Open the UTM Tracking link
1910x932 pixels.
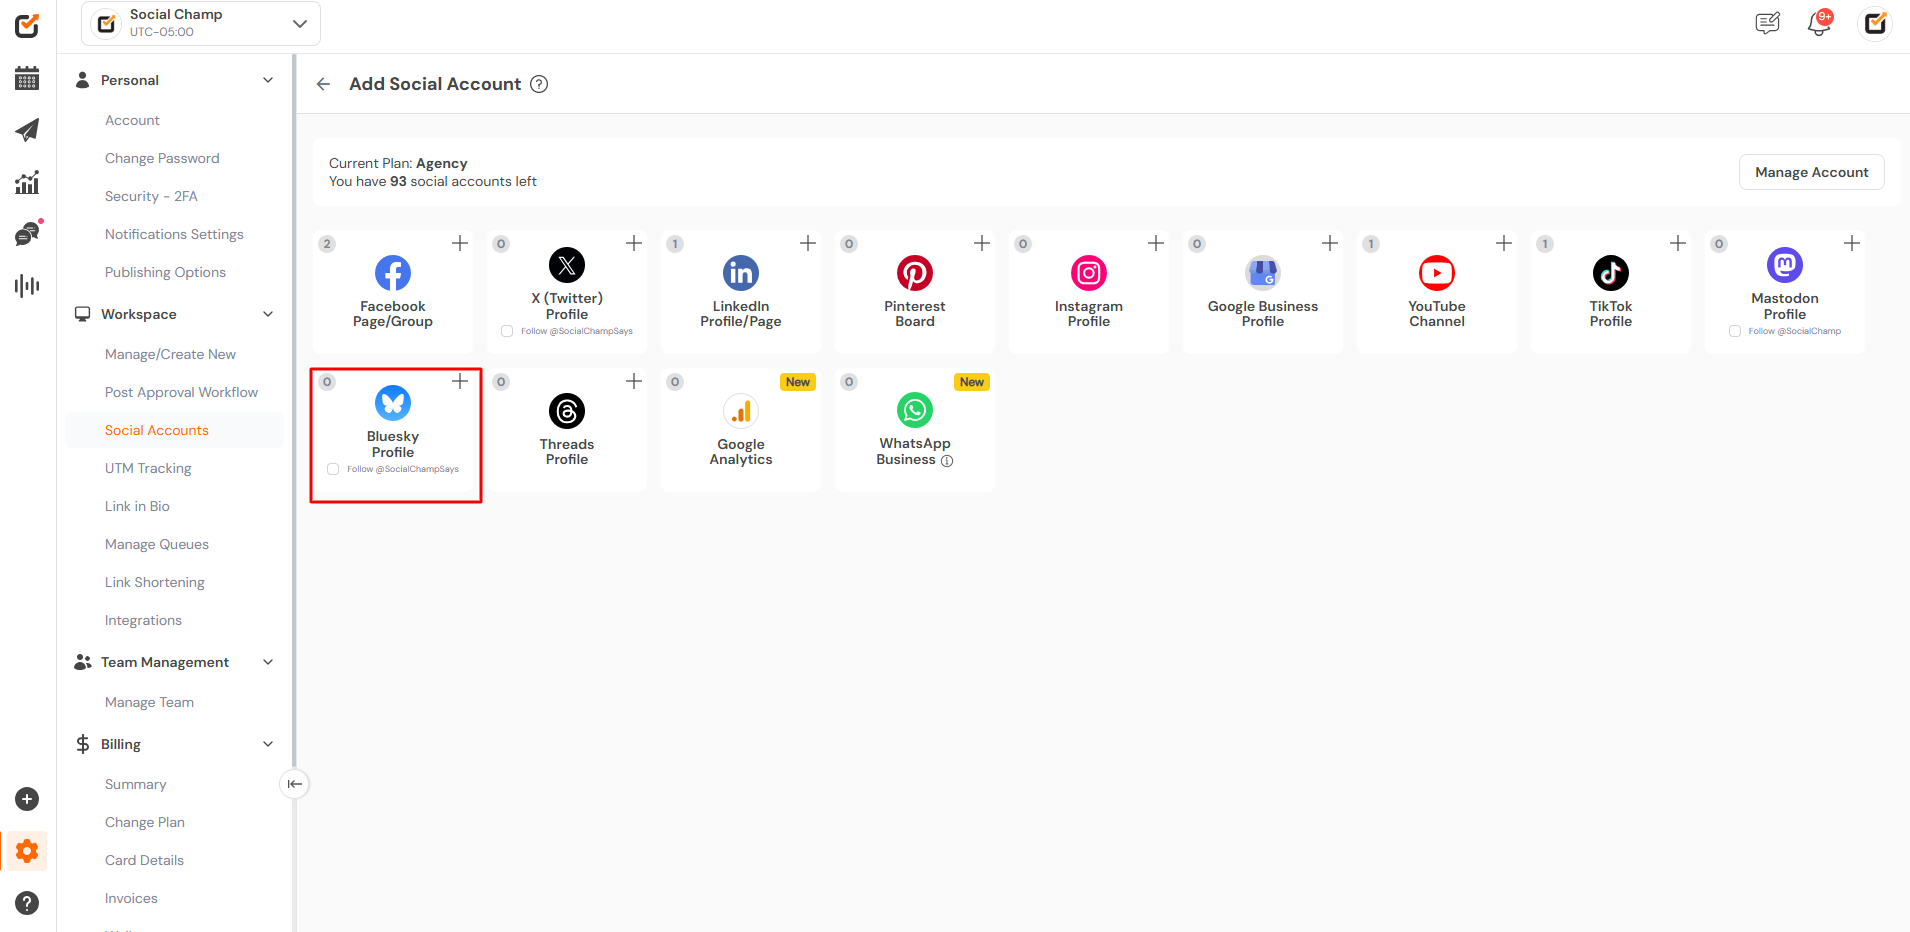[x=148, y=468]
